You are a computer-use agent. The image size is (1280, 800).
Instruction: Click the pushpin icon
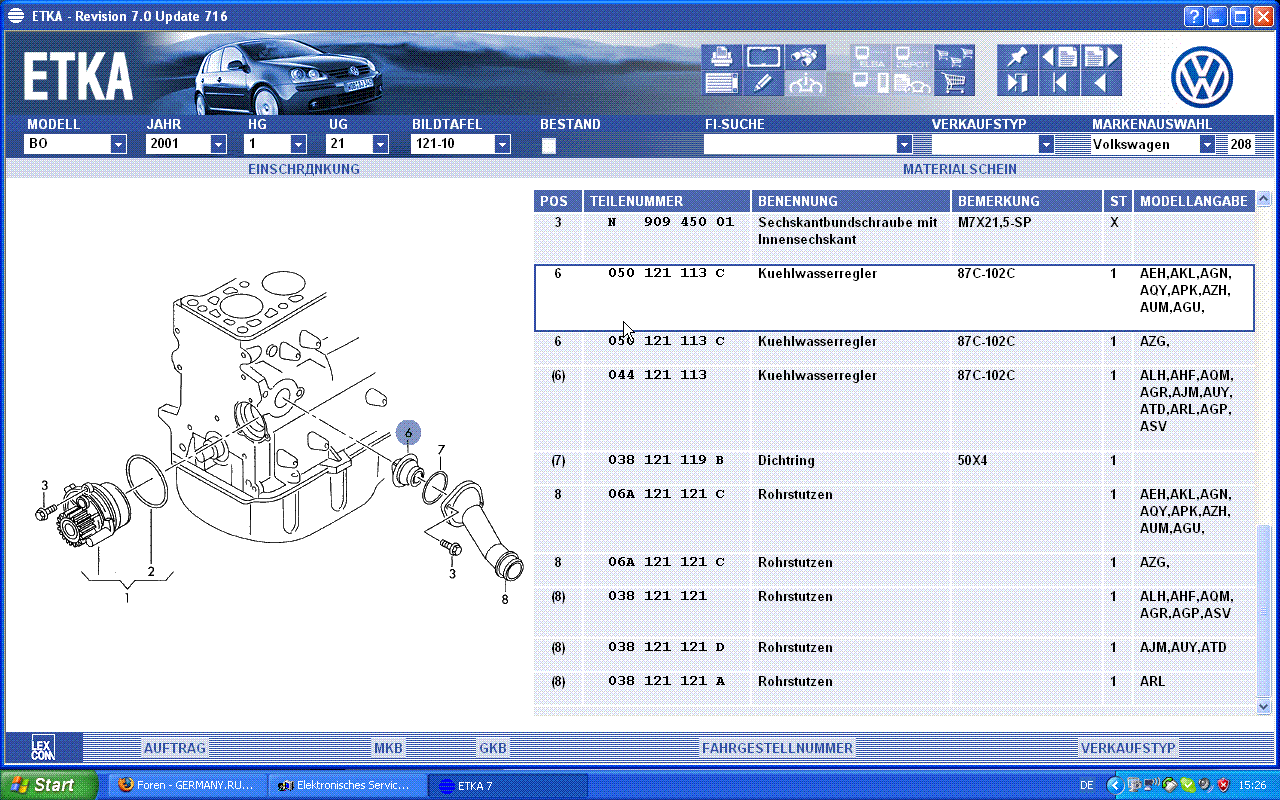pyautogui.click(x=1017, y=57)
